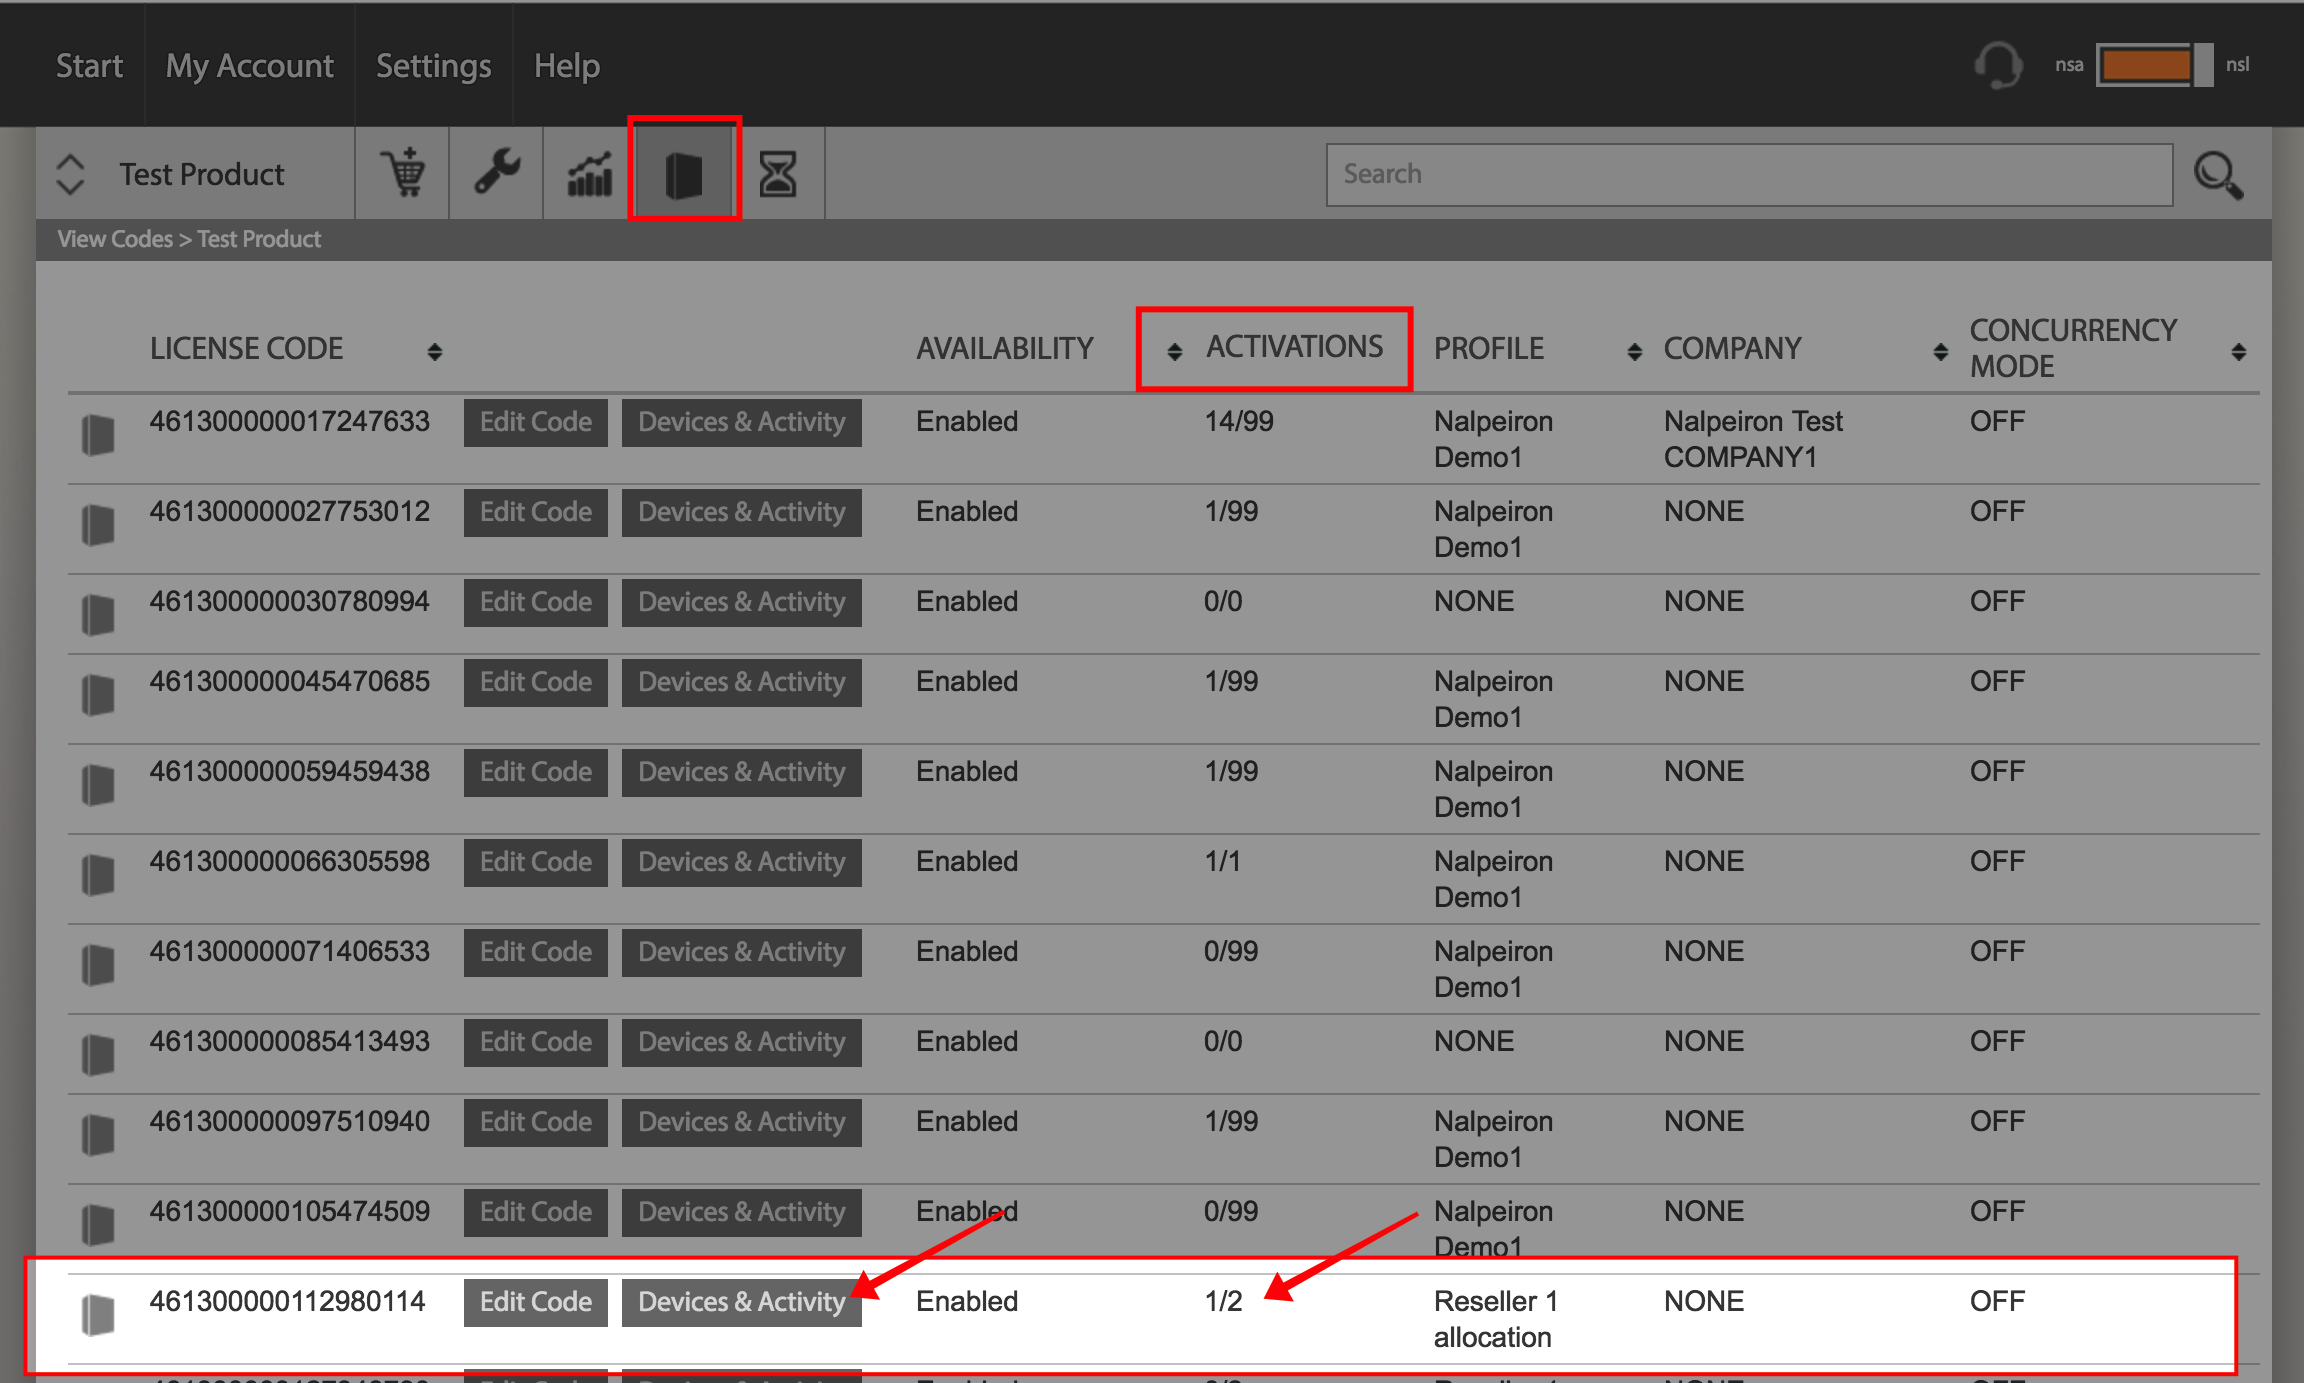Open the headset support icon
Image resolution: width=2304 pixels, height=1383 pixels.
point(1998,66)
